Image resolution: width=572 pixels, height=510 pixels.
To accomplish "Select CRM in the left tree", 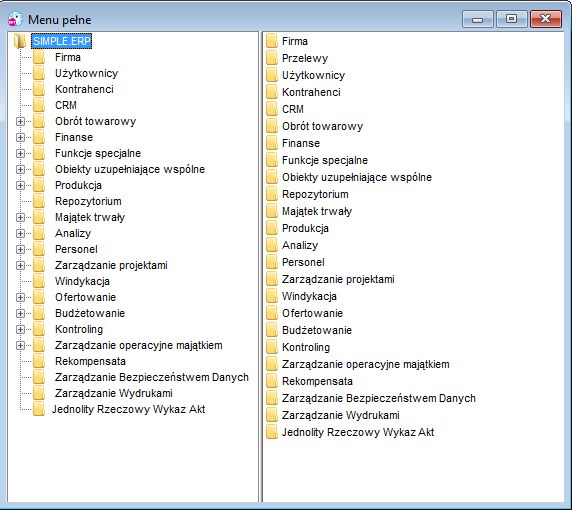I will click(66, 105).
